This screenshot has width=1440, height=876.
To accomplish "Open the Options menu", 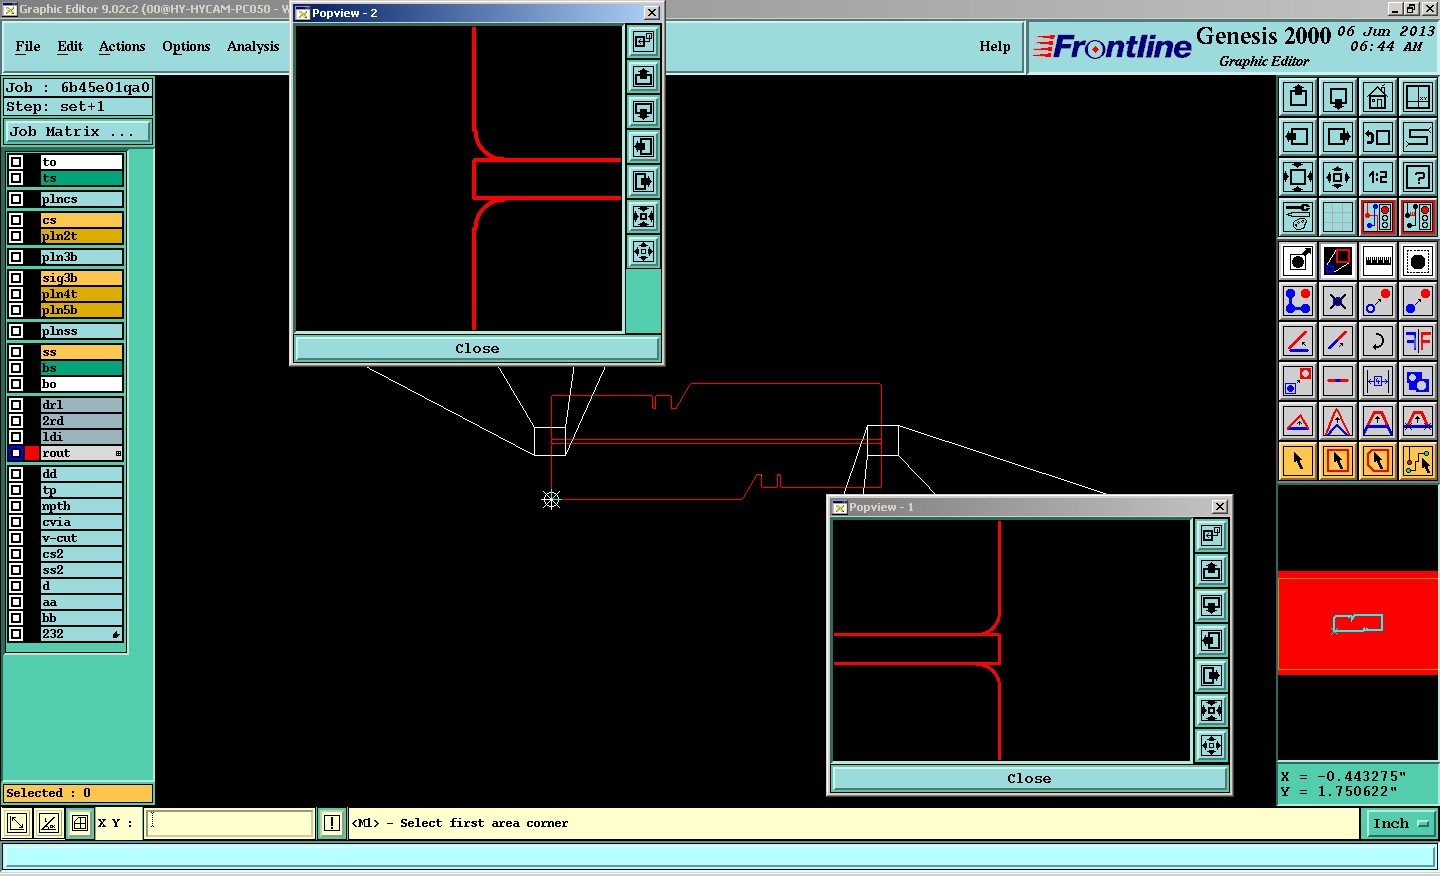I will click(186, 46).
